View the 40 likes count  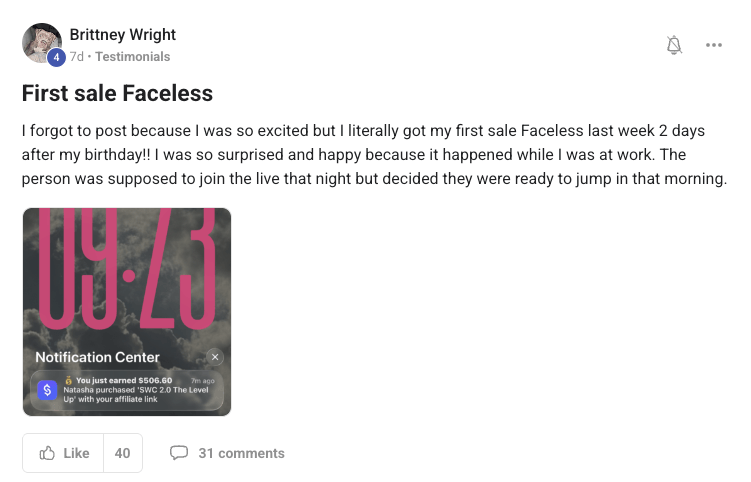pos(122,453)
